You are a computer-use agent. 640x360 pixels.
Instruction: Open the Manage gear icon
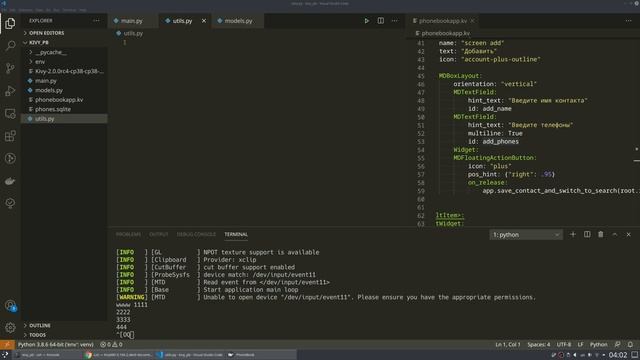pyautogui.click(x=10, y=327)
